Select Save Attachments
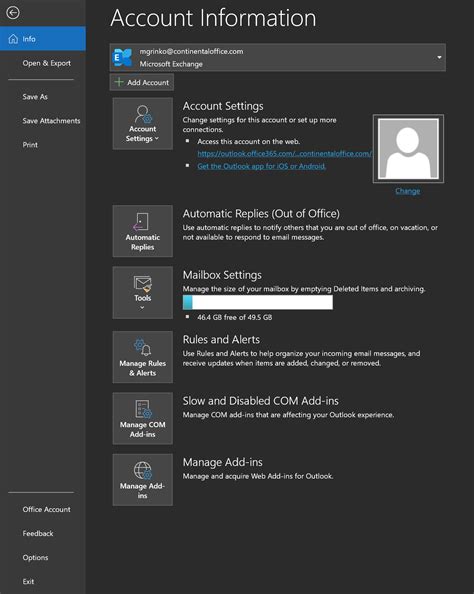The image size is (474, 594). [51, 121]
